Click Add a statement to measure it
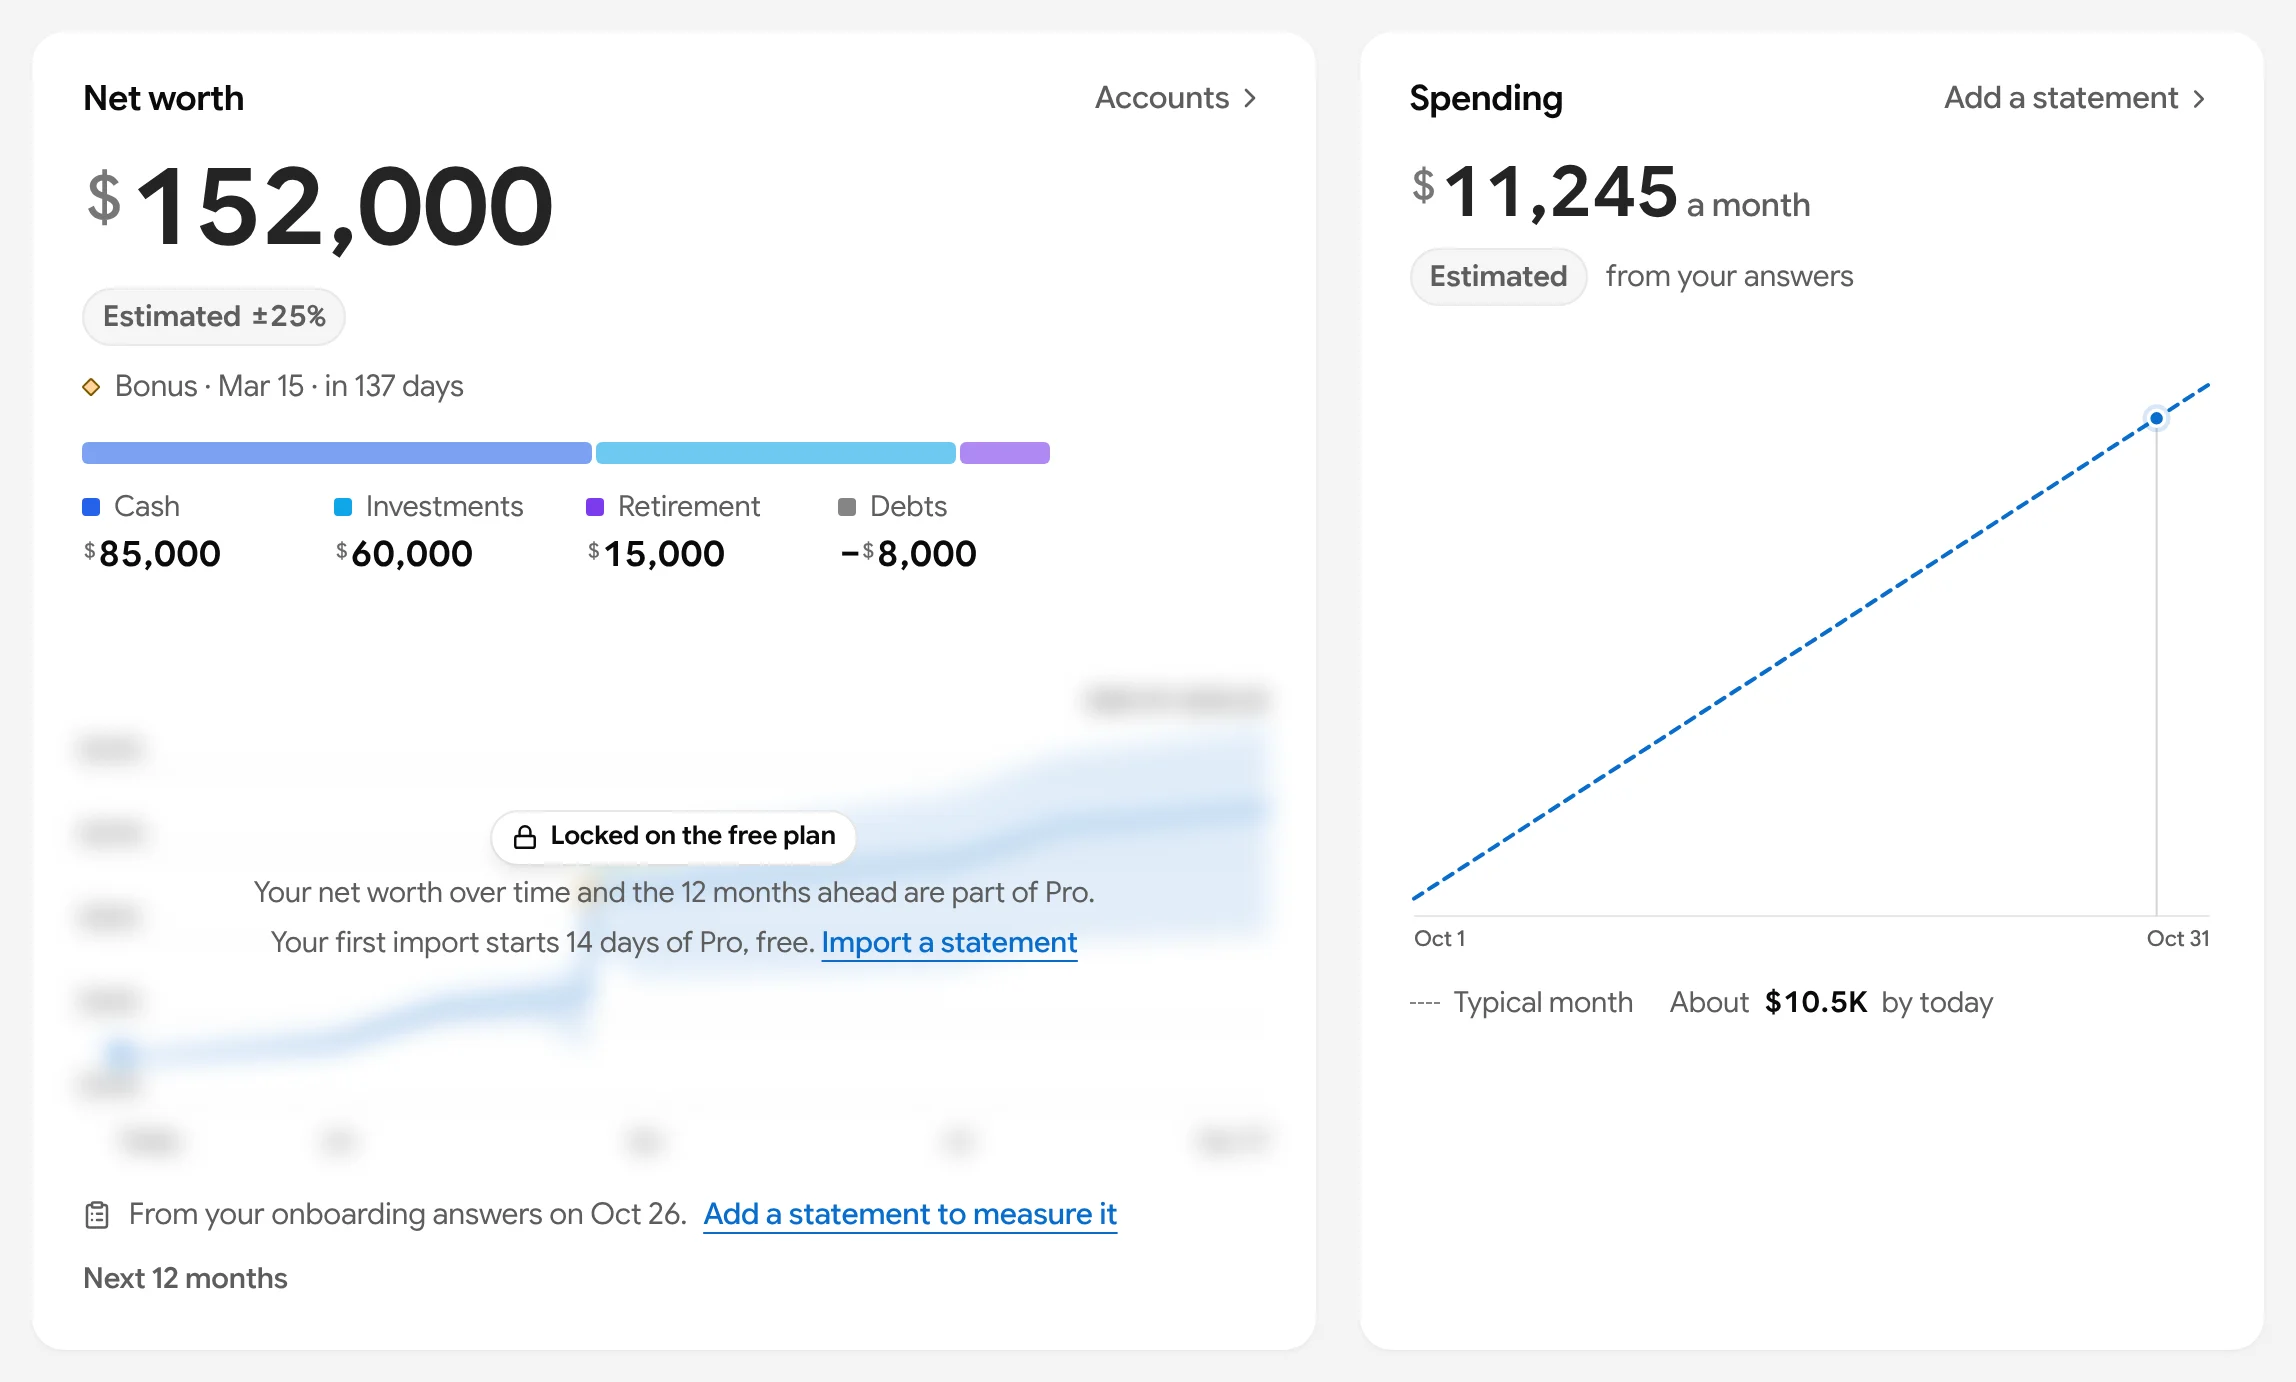 tap(910, 1214)
